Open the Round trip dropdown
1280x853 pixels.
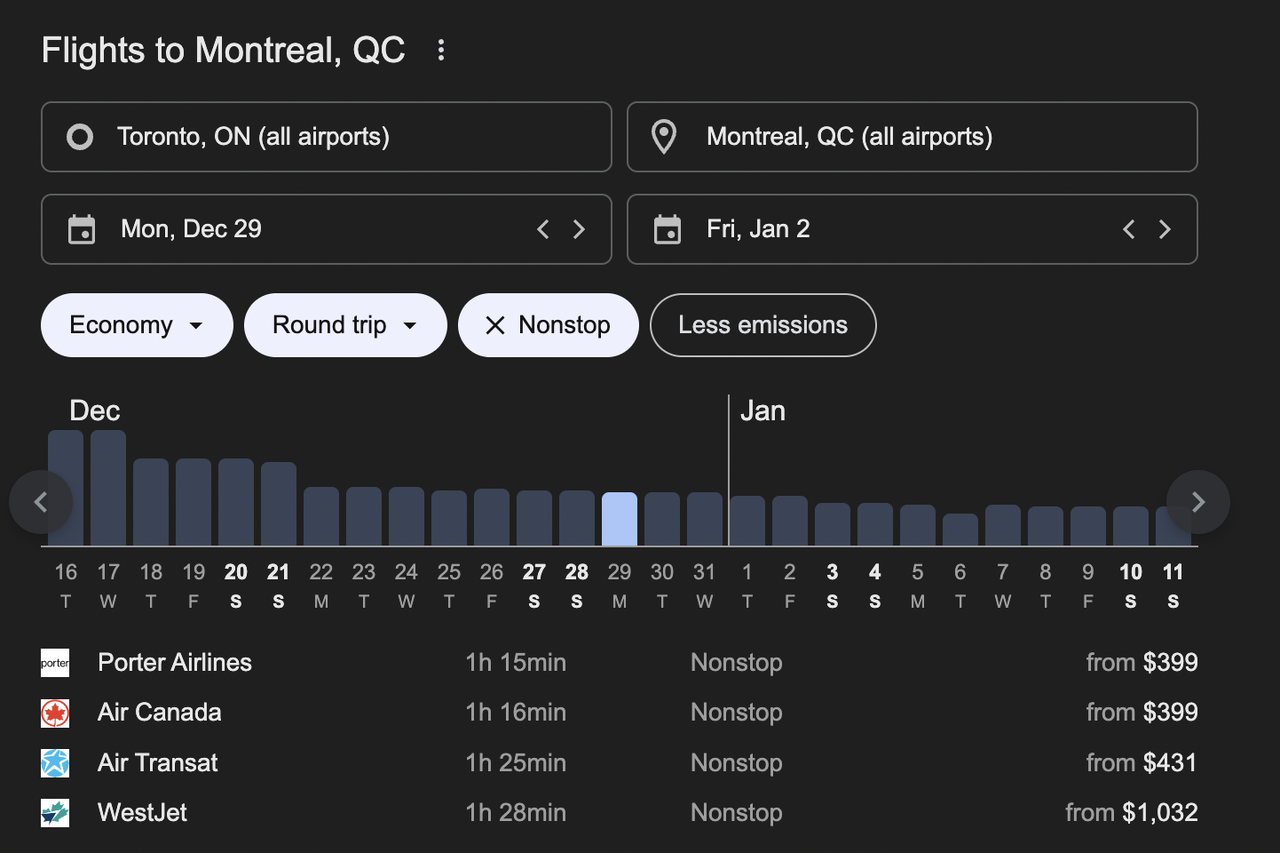344,325
